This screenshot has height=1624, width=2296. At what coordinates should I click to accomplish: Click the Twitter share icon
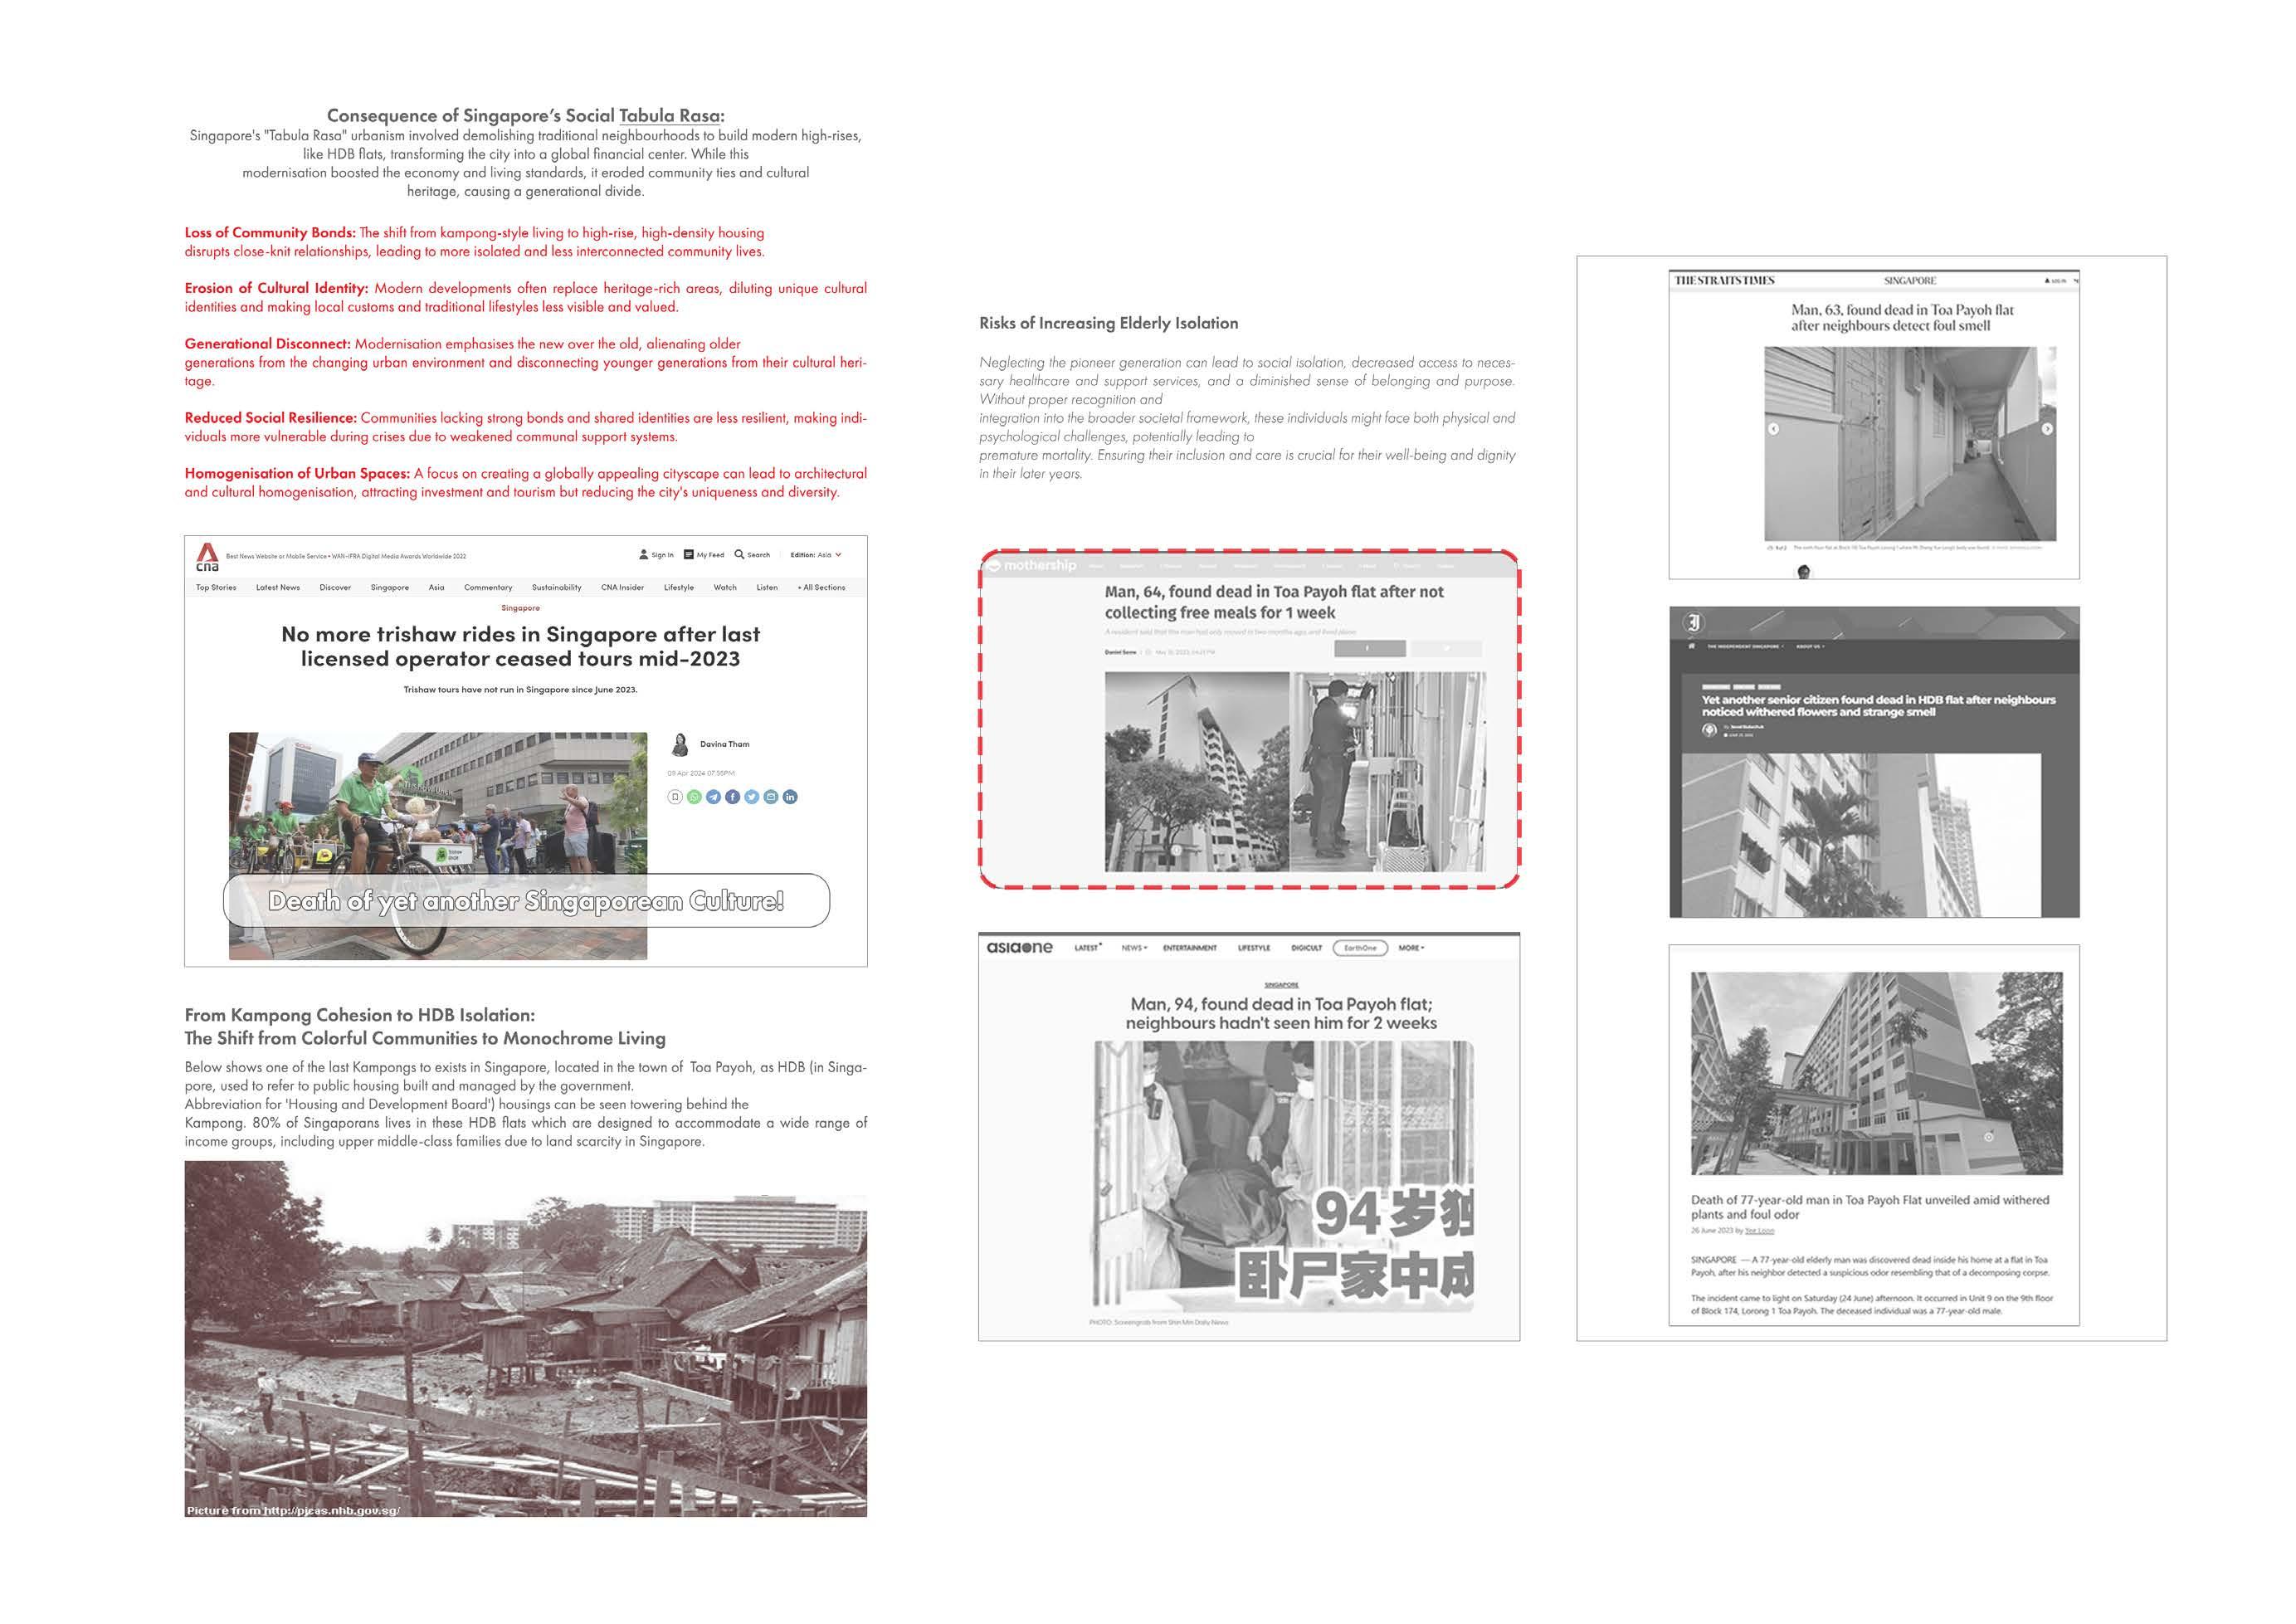coord(751,797)
